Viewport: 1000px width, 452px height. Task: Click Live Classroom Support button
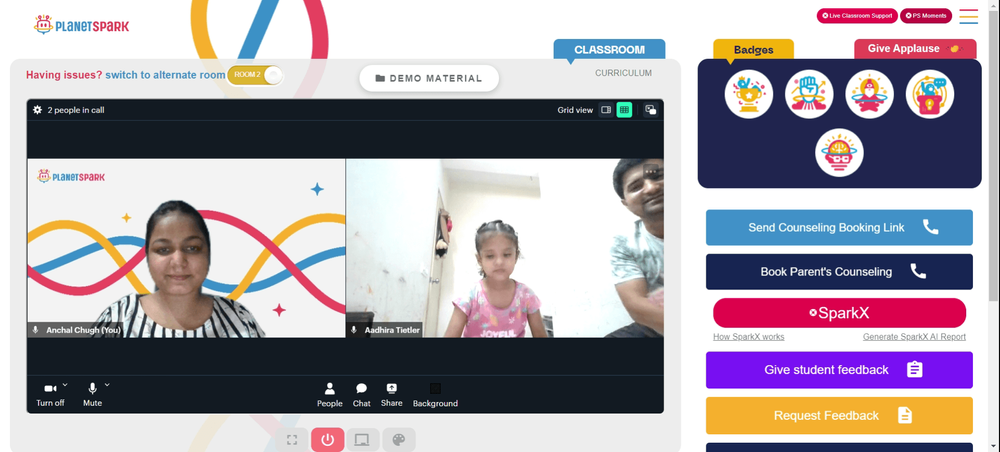click(857, 16)
